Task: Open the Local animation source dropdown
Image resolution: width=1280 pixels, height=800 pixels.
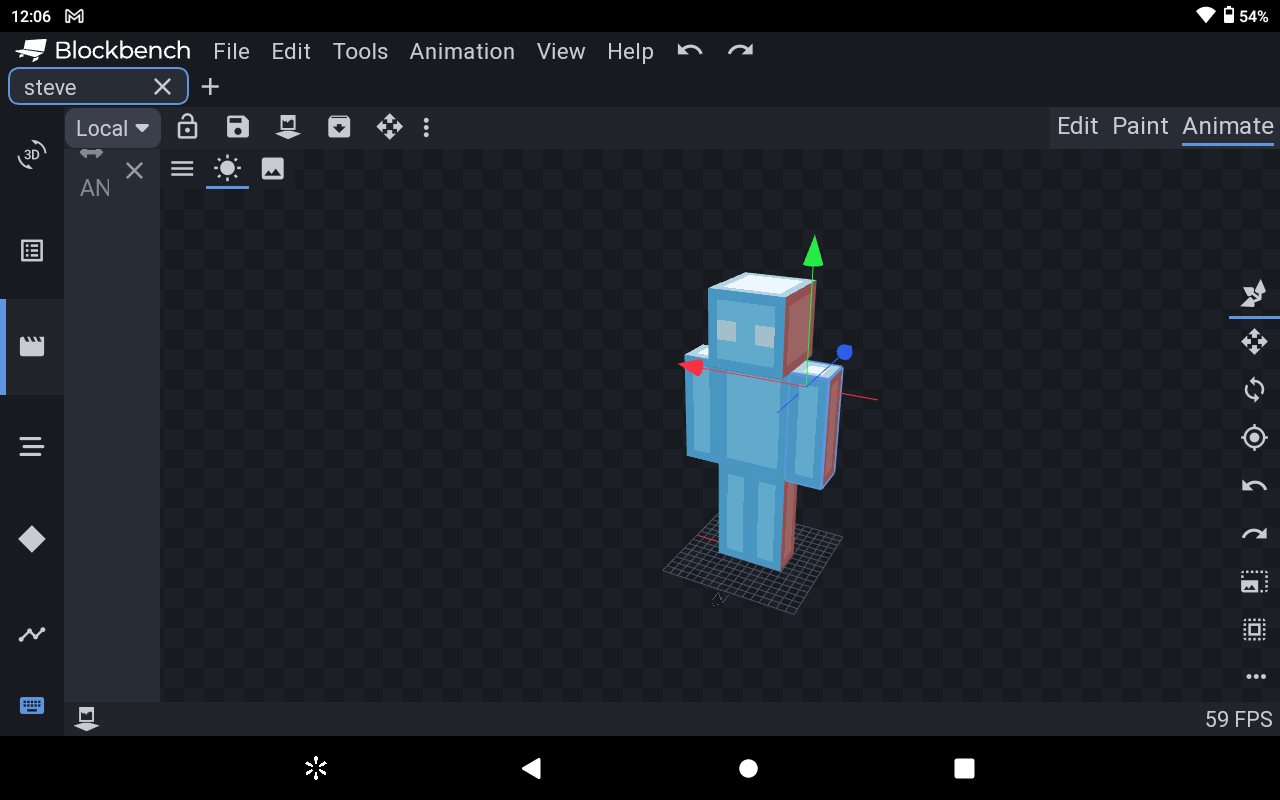Action: (x=112, y=127)
